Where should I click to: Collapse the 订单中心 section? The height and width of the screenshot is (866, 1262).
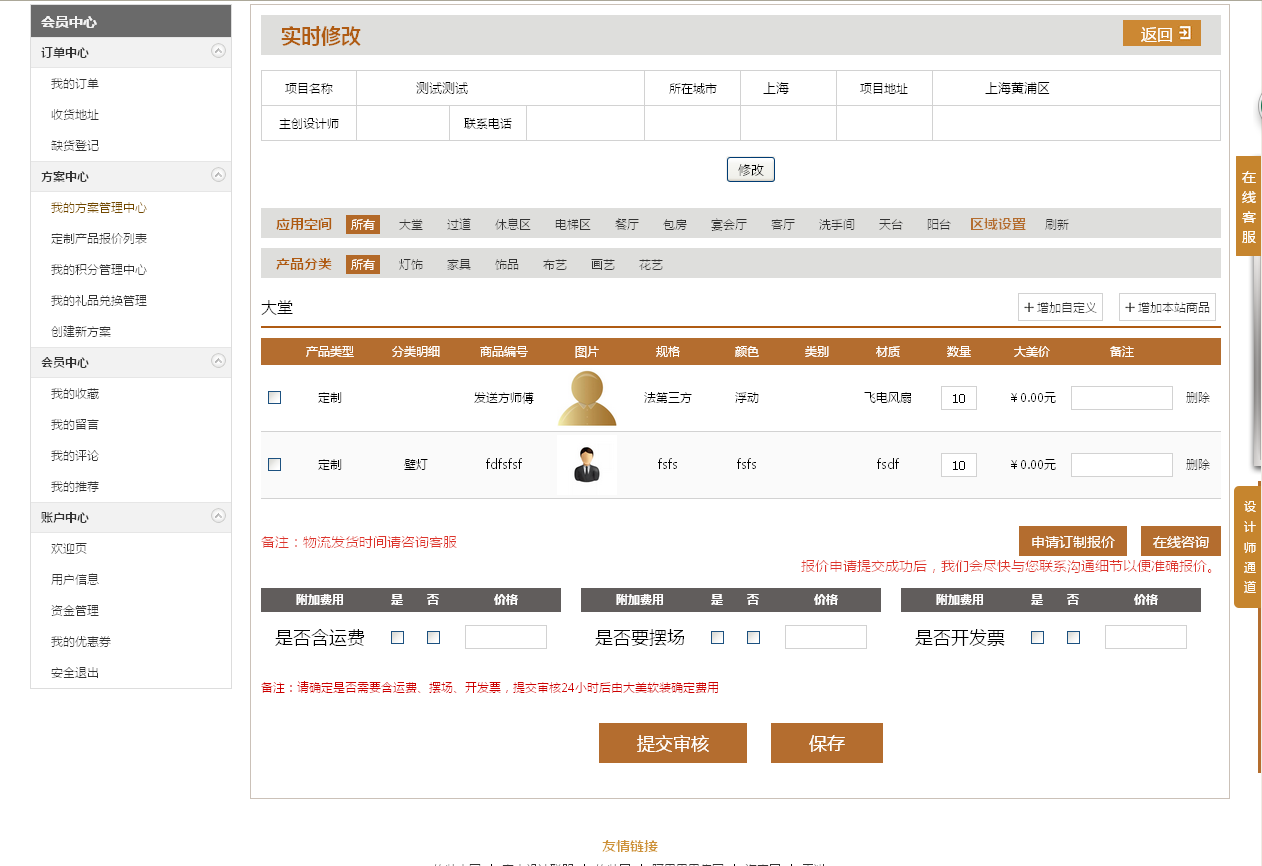(218, 52)
